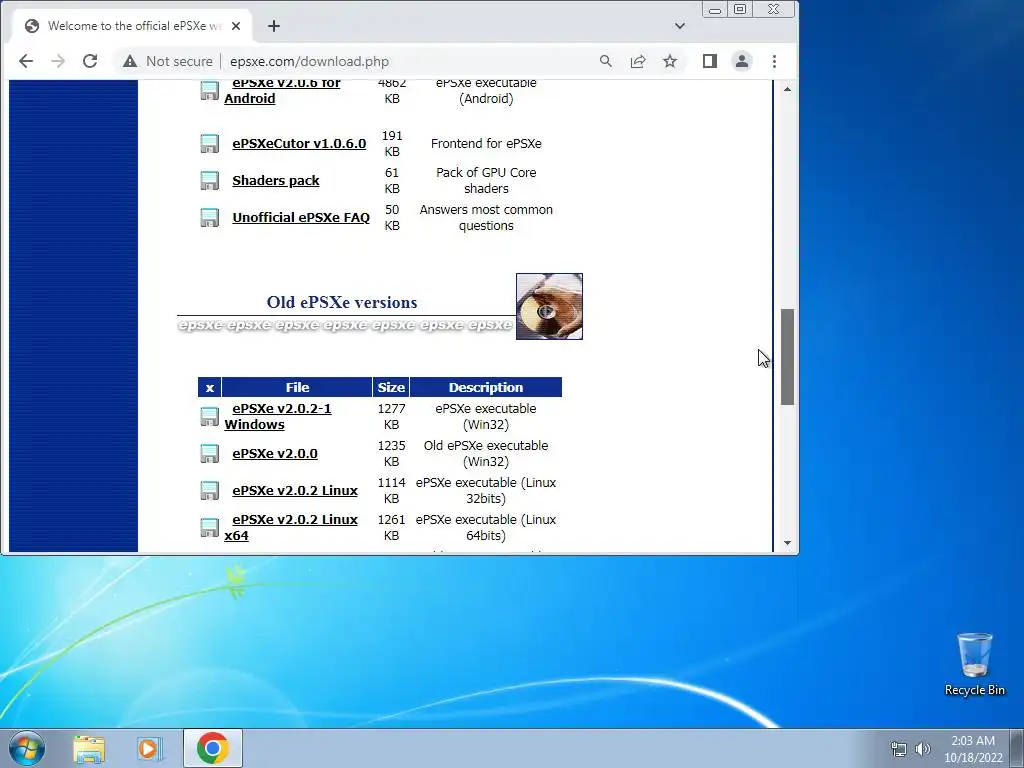Click the browser back arrow
The image size is (1024, 768).
[x=25, y=61]
